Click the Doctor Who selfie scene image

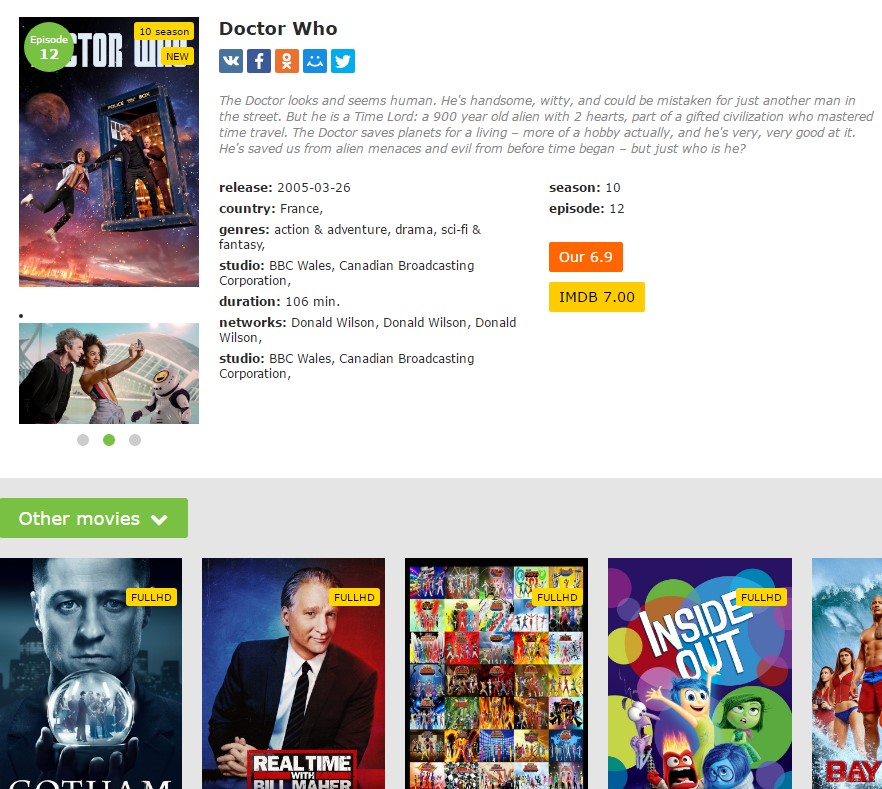point(109,373)
